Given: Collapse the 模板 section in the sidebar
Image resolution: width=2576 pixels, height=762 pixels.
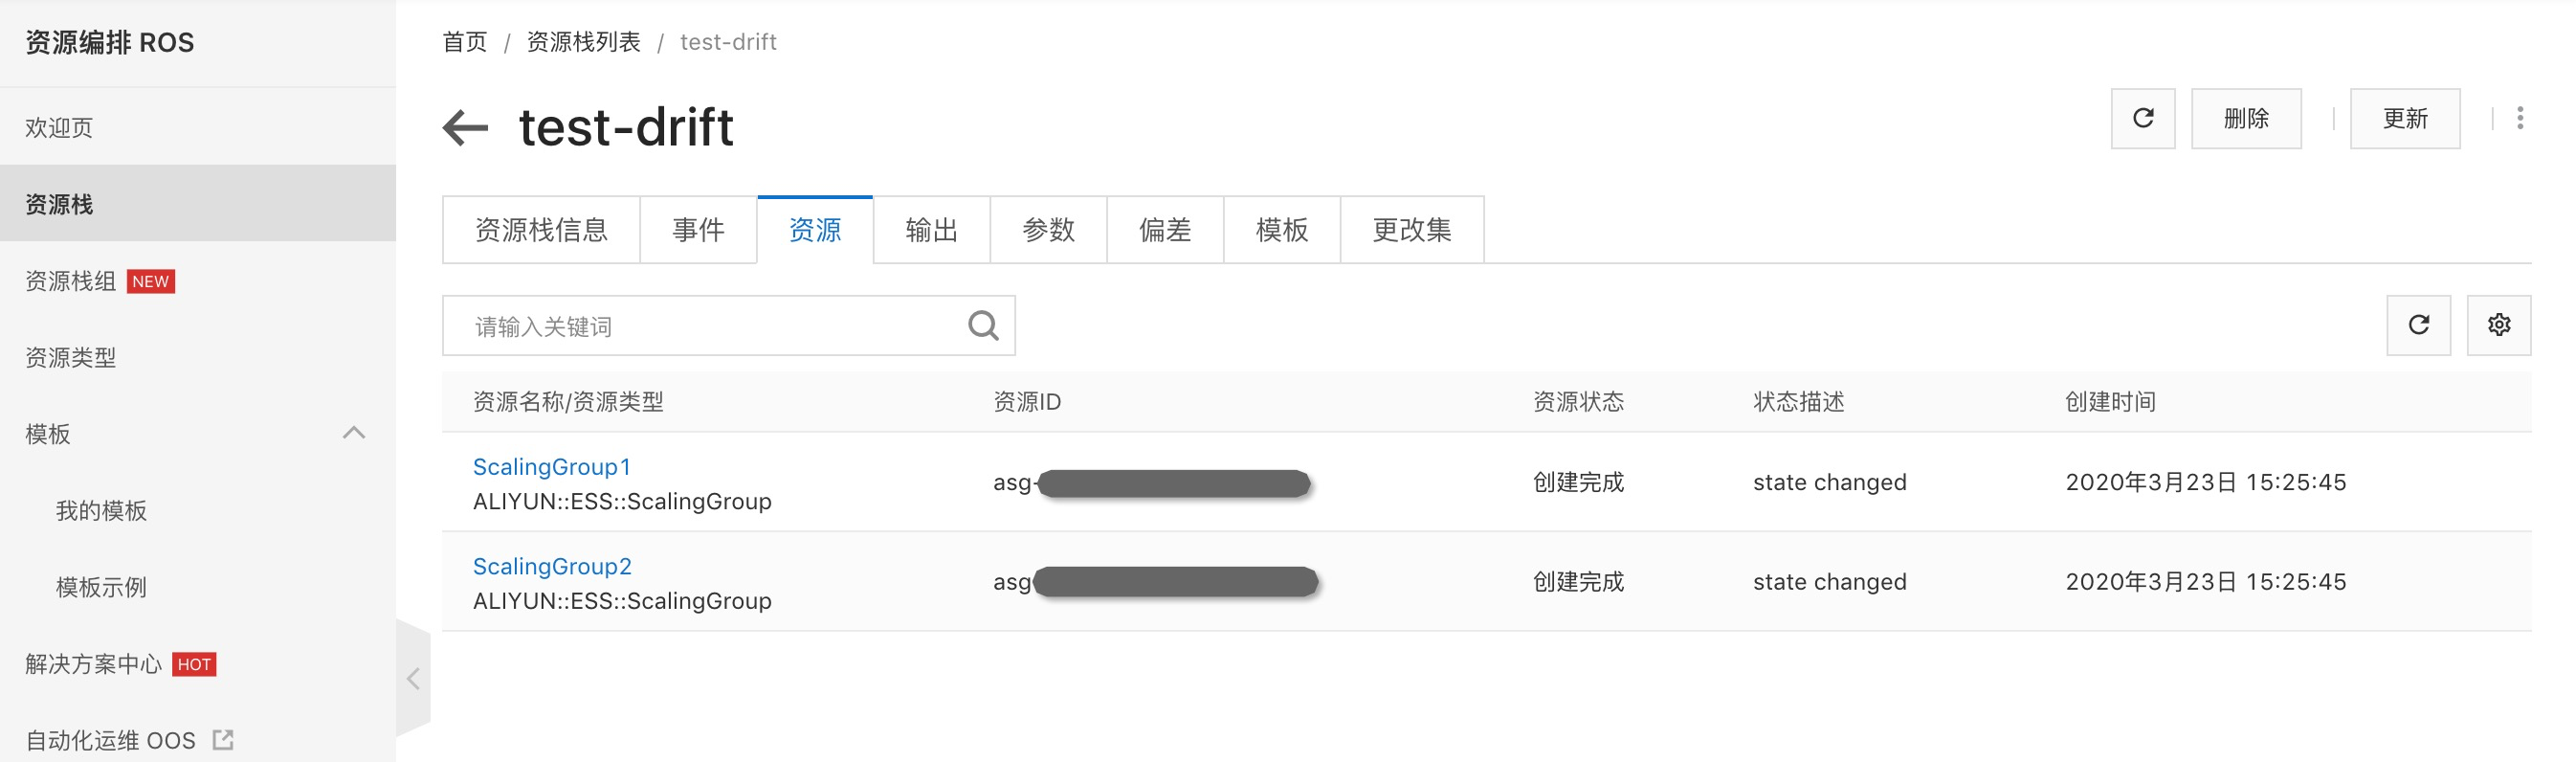Looking at the screenshot, I should 354,433.
